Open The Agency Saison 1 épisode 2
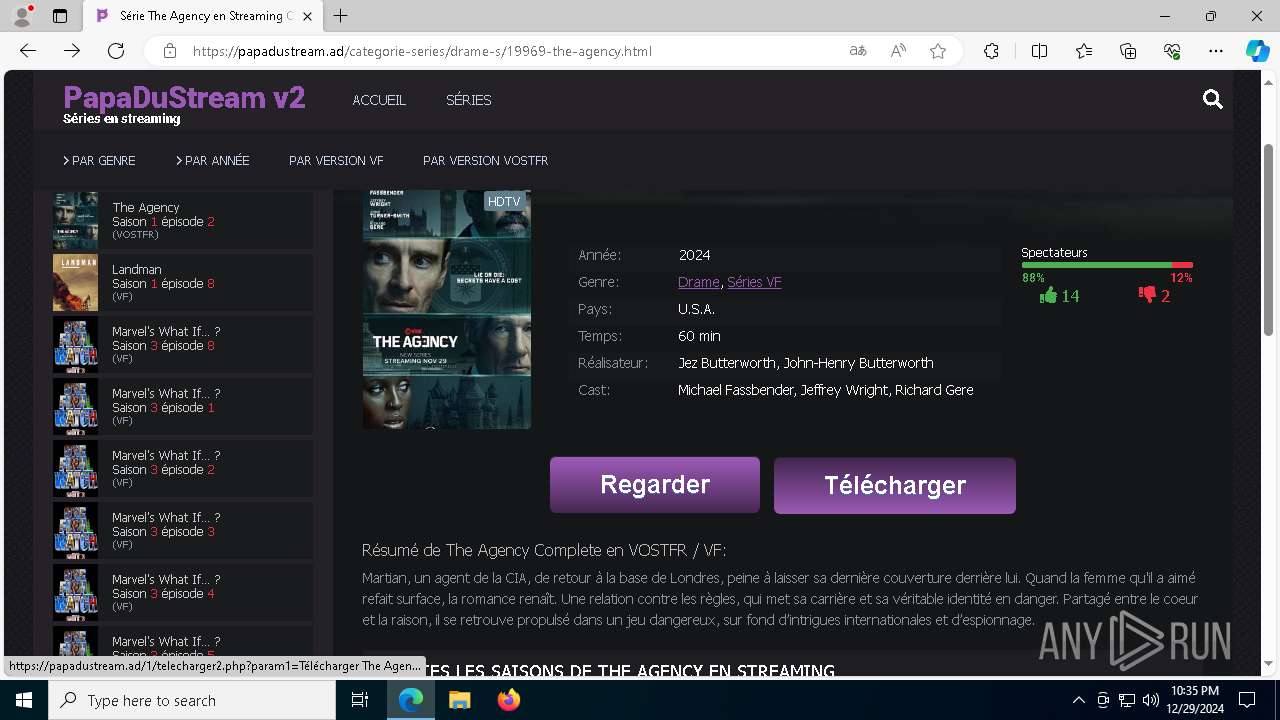The image size is (1280, 720). (x=183, y=221)
